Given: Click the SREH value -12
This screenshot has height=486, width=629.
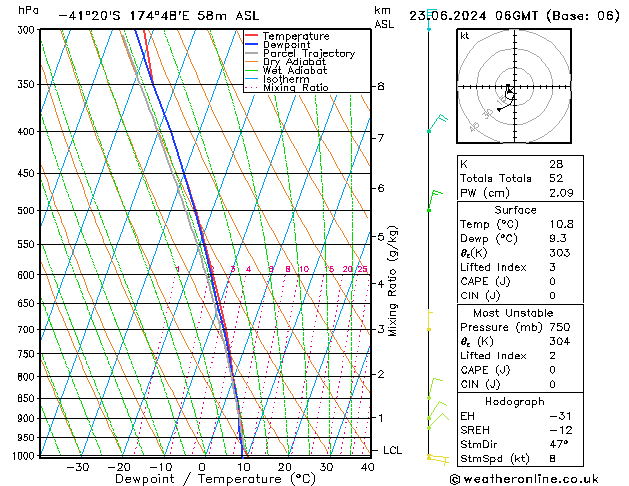Looking at the screenshot, I should 561,430.
